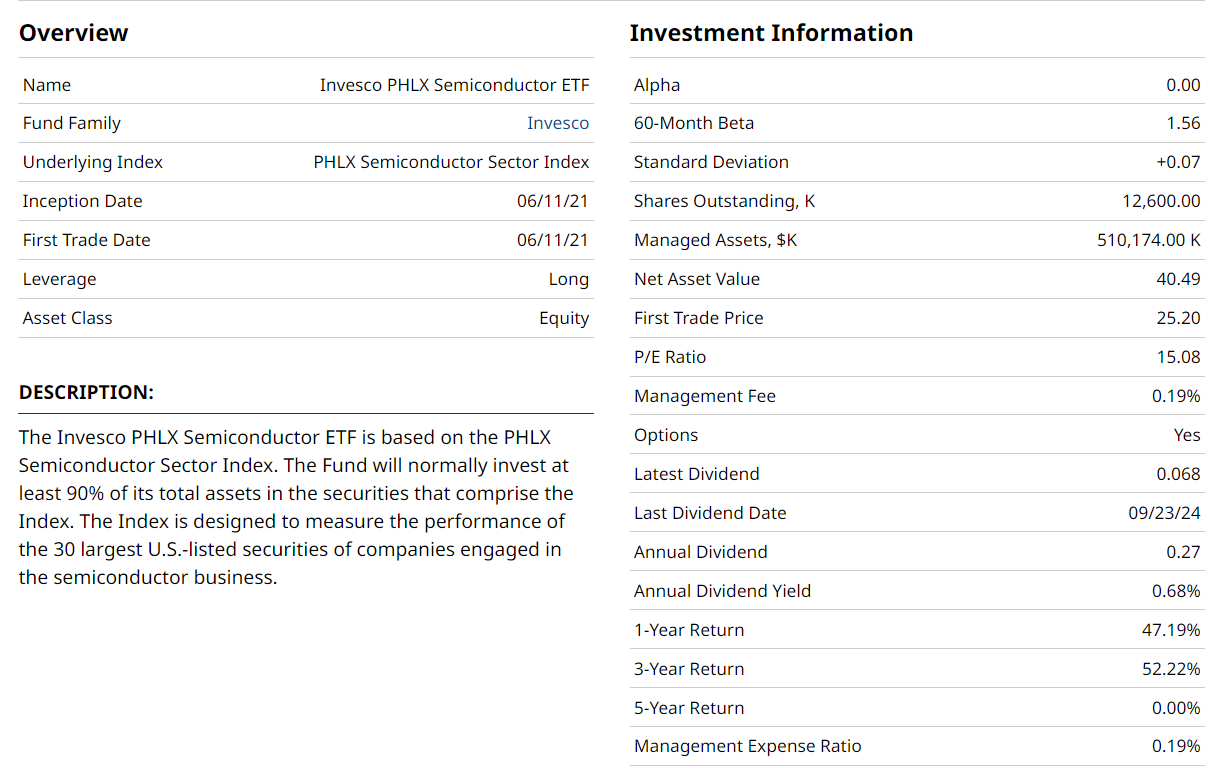Click the Leverage value Long
Screen dimensions: 1223x770
[568, 279]
